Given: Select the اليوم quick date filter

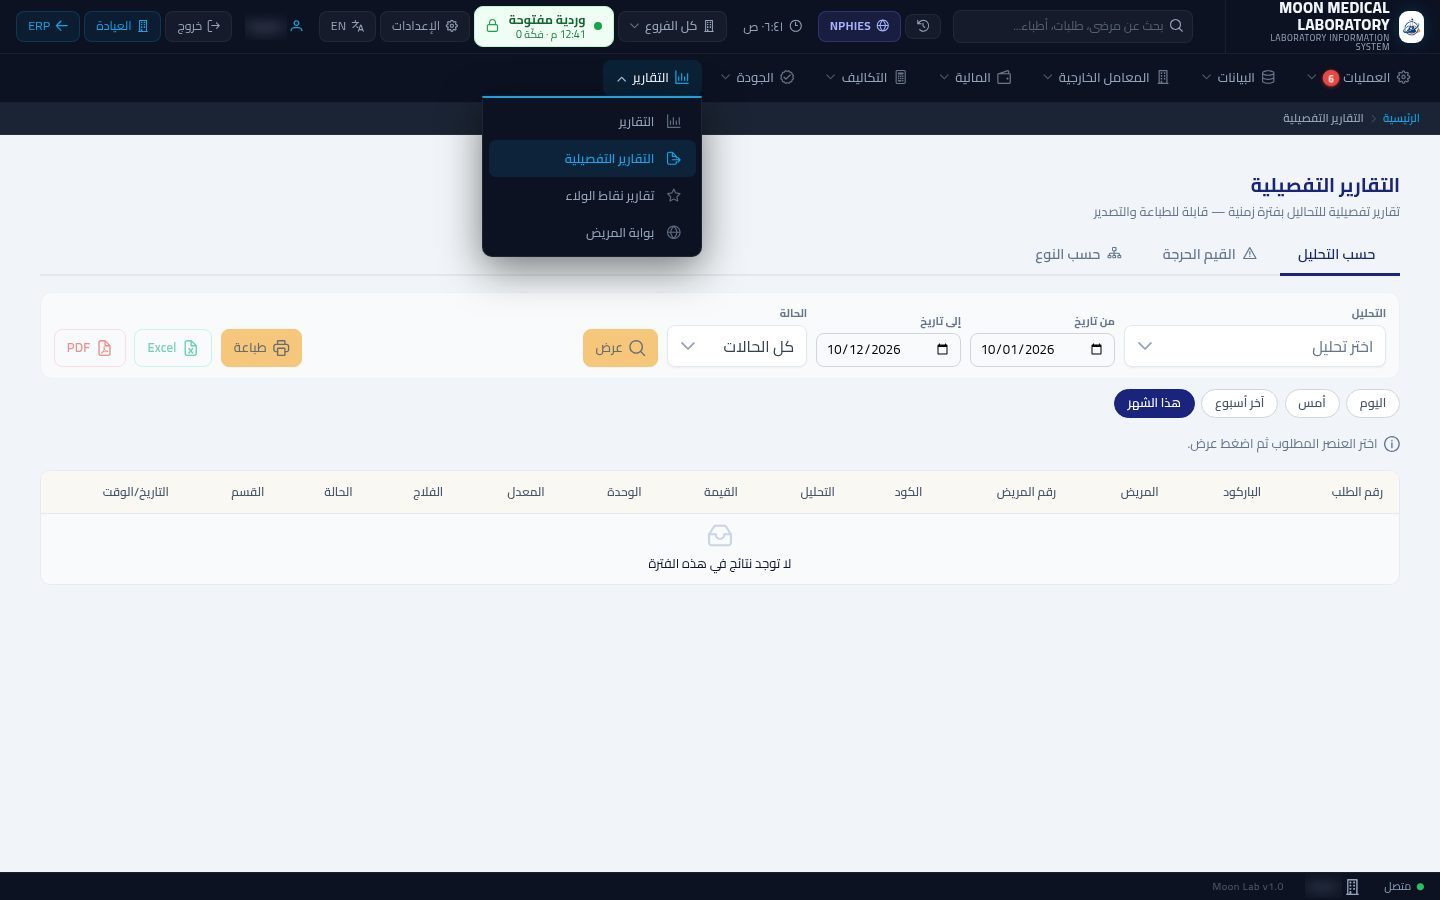Looking at the screenshot, I should pos(1373,403).
